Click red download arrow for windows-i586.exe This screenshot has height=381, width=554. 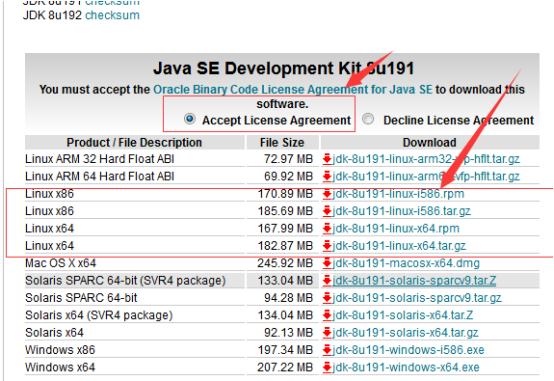tap(327, 350)
